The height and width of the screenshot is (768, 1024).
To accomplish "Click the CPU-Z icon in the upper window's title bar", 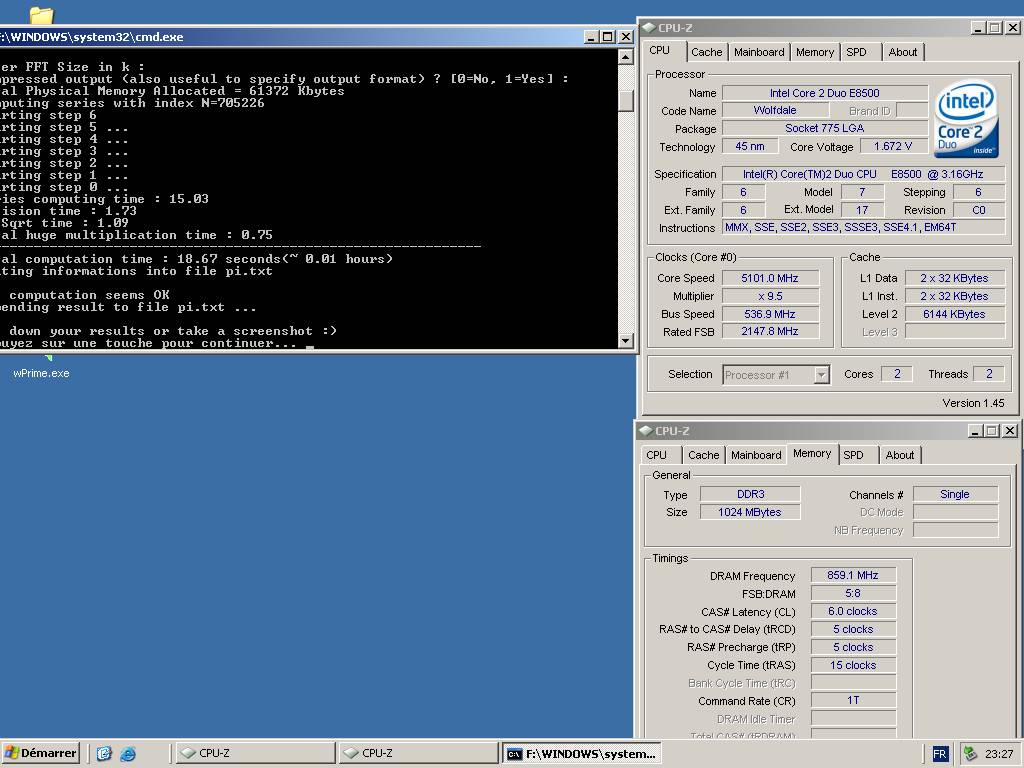I will point(648,28).
